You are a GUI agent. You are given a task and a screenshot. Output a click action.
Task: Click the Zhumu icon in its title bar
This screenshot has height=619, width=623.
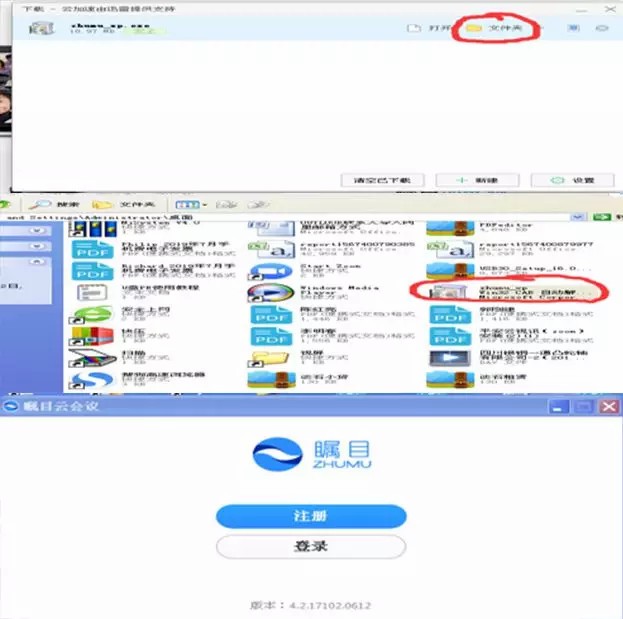[11, 406]
